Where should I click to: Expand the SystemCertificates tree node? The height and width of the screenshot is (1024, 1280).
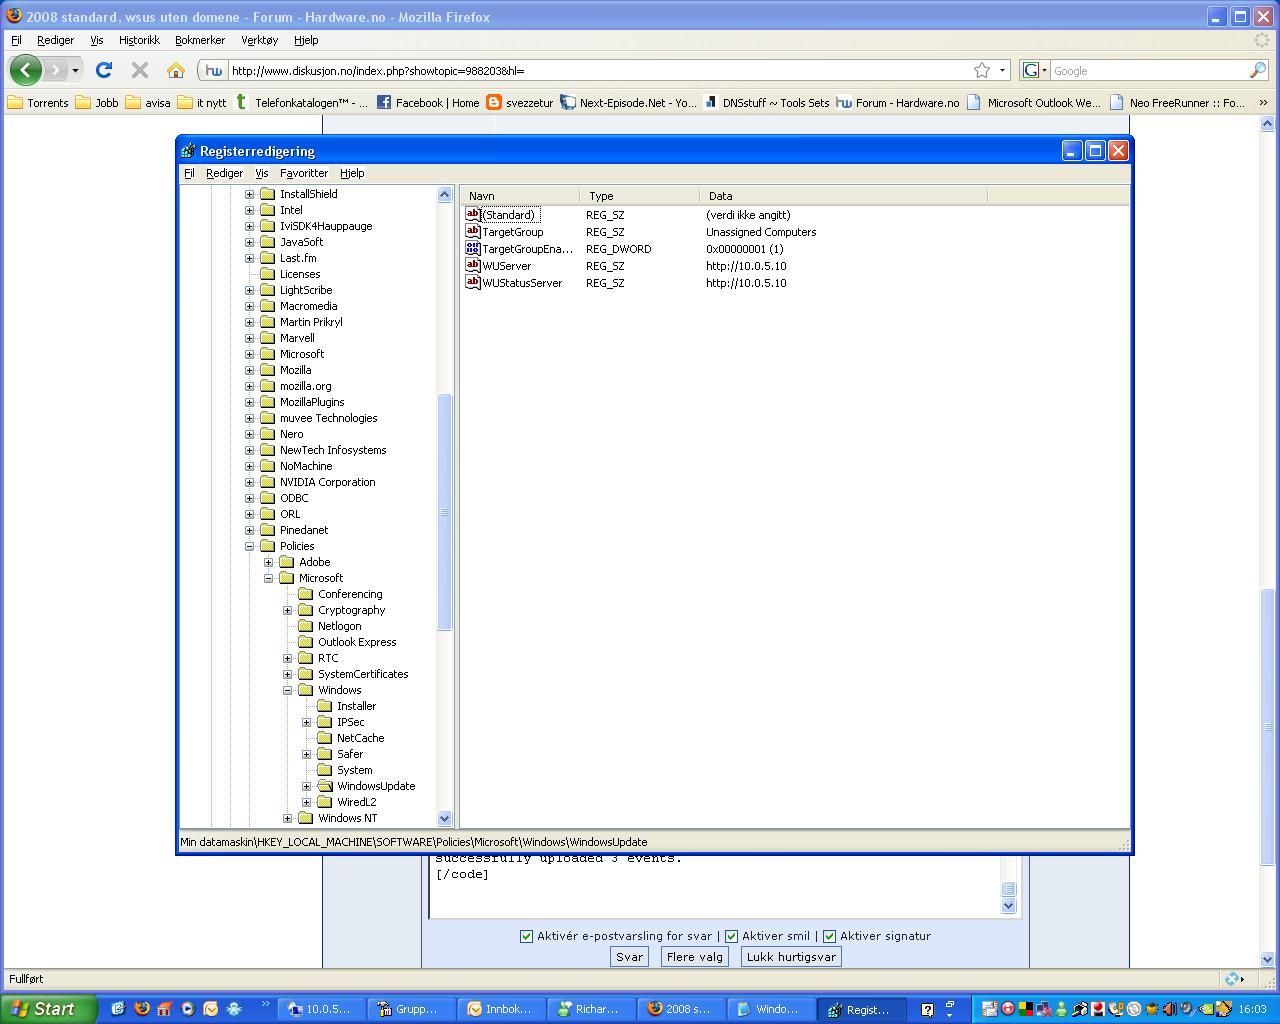pos(287,674)
